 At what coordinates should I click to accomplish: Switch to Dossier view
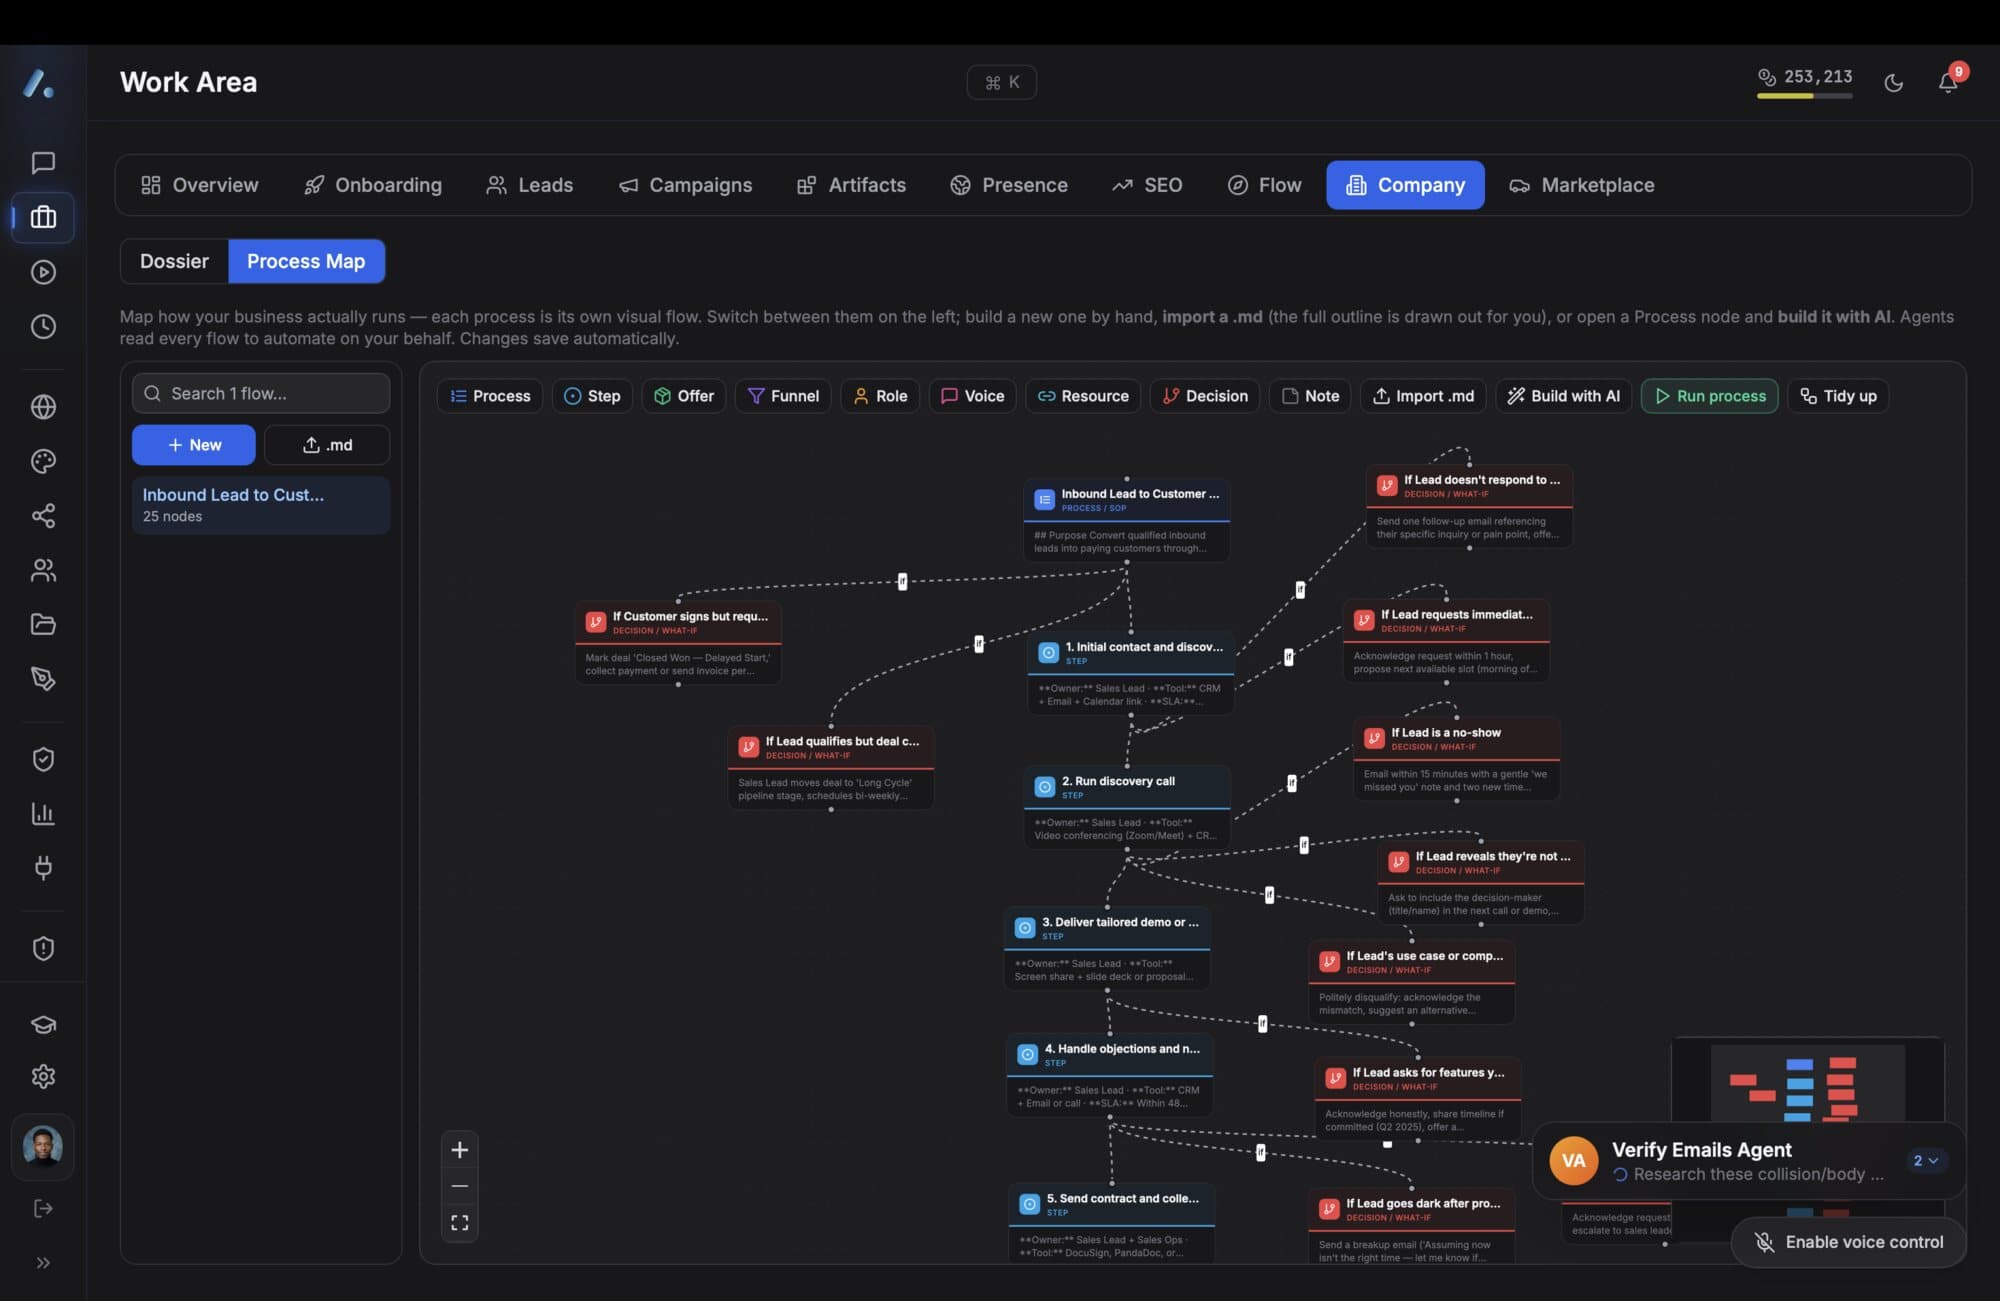click(174, 261)
